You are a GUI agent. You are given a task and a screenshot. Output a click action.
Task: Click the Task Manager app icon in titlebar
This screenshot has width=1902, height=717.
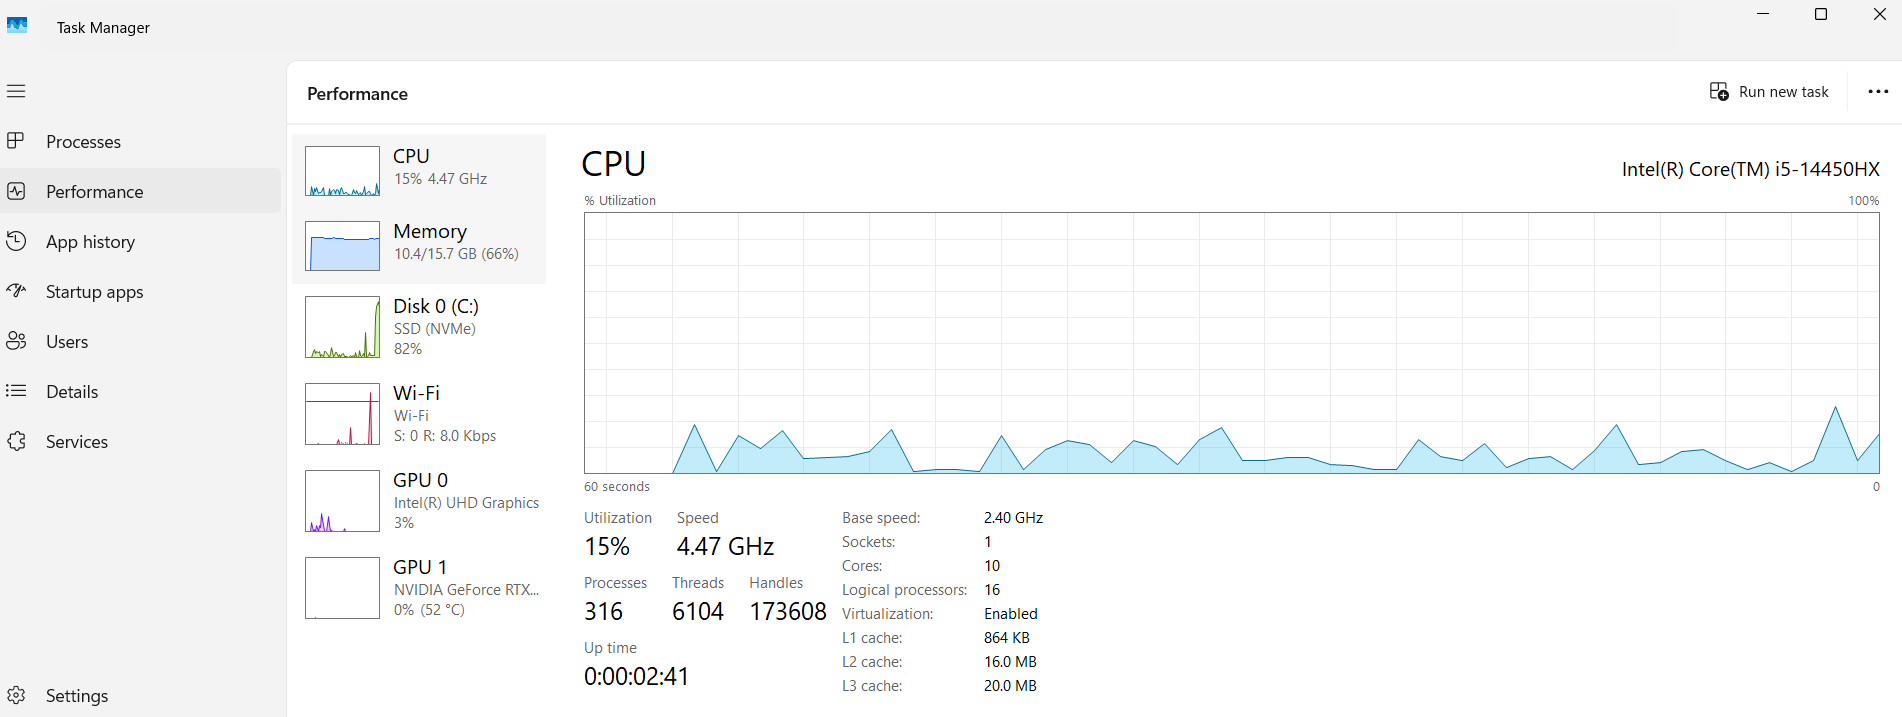[18, 26]
